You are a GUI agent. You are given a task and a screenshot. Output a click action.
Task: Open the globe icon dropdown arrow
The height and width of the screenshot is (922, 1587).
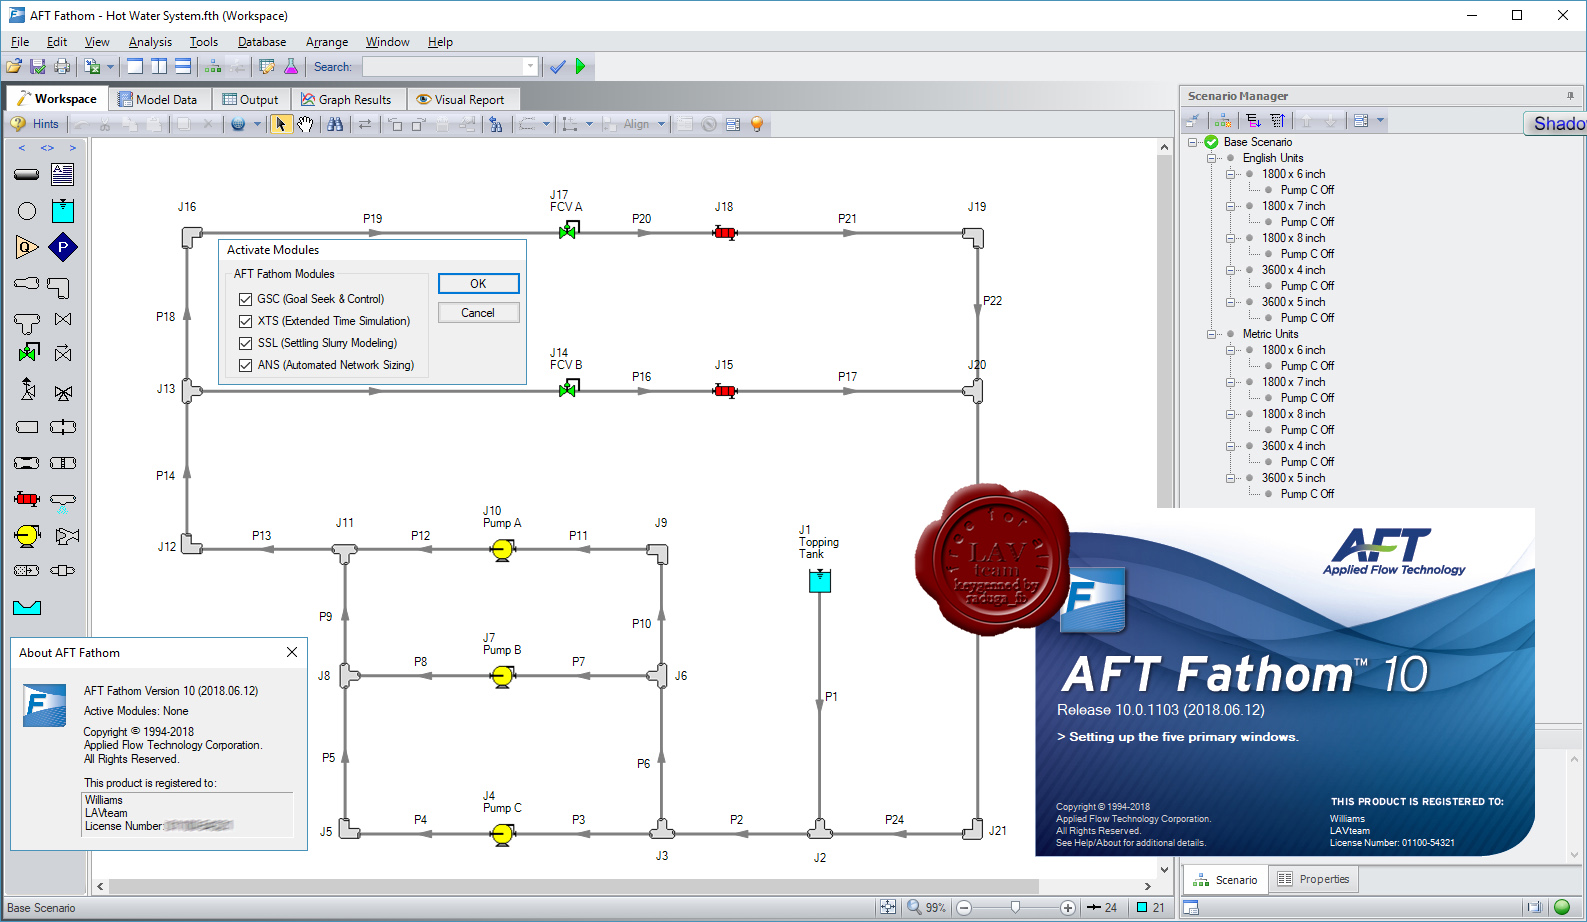257,124
